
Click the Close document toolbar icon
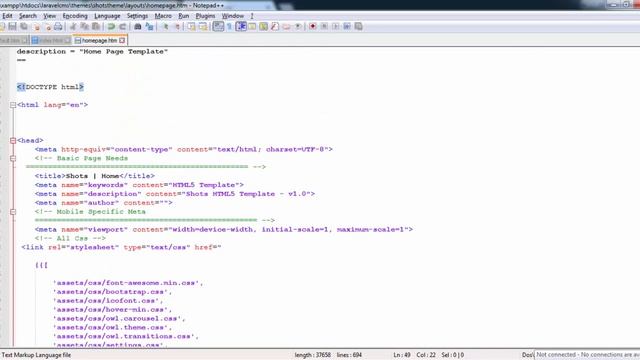(37, 27)
